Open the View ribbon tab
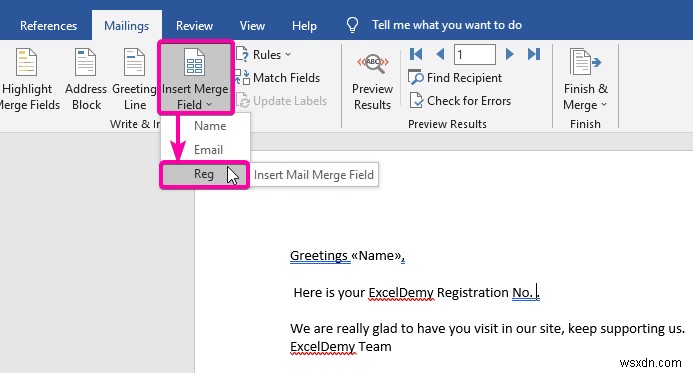The height and width of the screenshot is (373, 693). point(252,26)
